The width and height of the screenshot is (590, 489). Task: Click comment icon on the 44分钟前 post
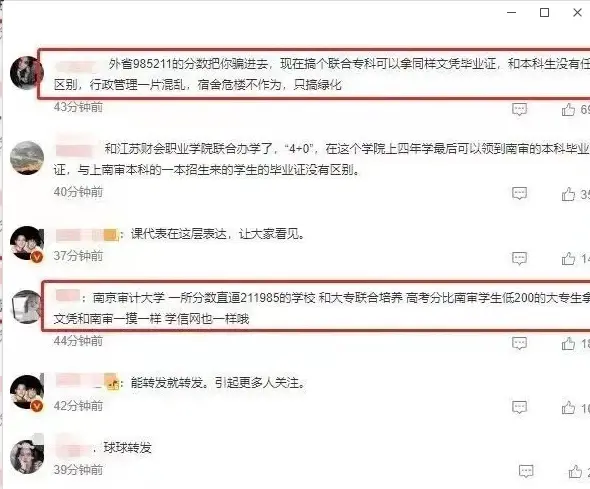pyautogui.click(x=519, y=343)
